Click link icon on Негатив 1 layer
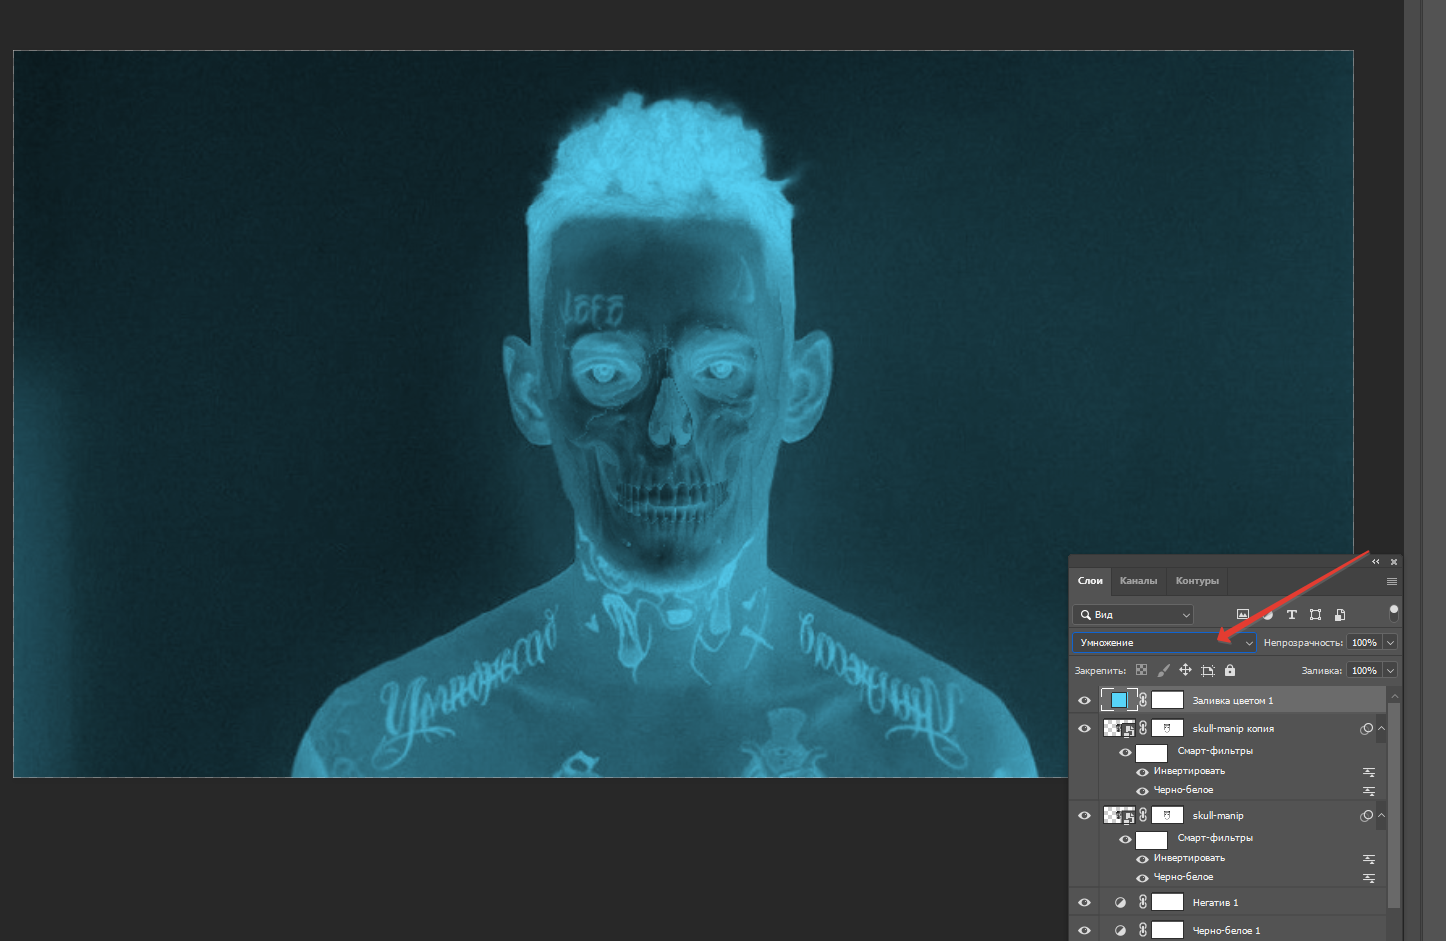 coord(1143,902)
